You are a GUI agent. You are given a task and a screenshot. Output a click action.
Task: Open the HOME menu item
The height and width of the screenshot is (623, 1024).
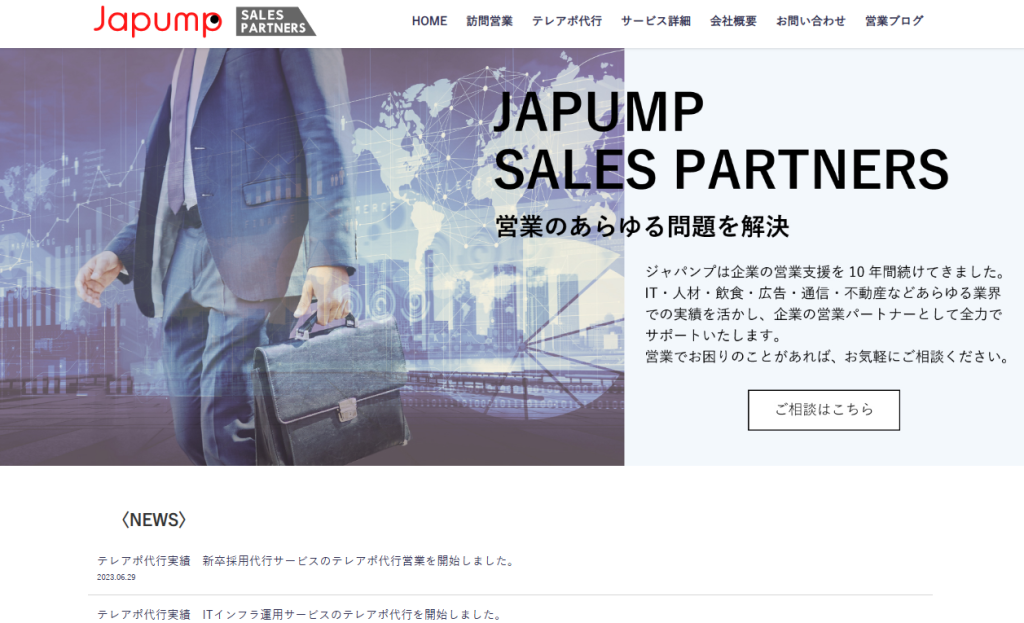429,21
